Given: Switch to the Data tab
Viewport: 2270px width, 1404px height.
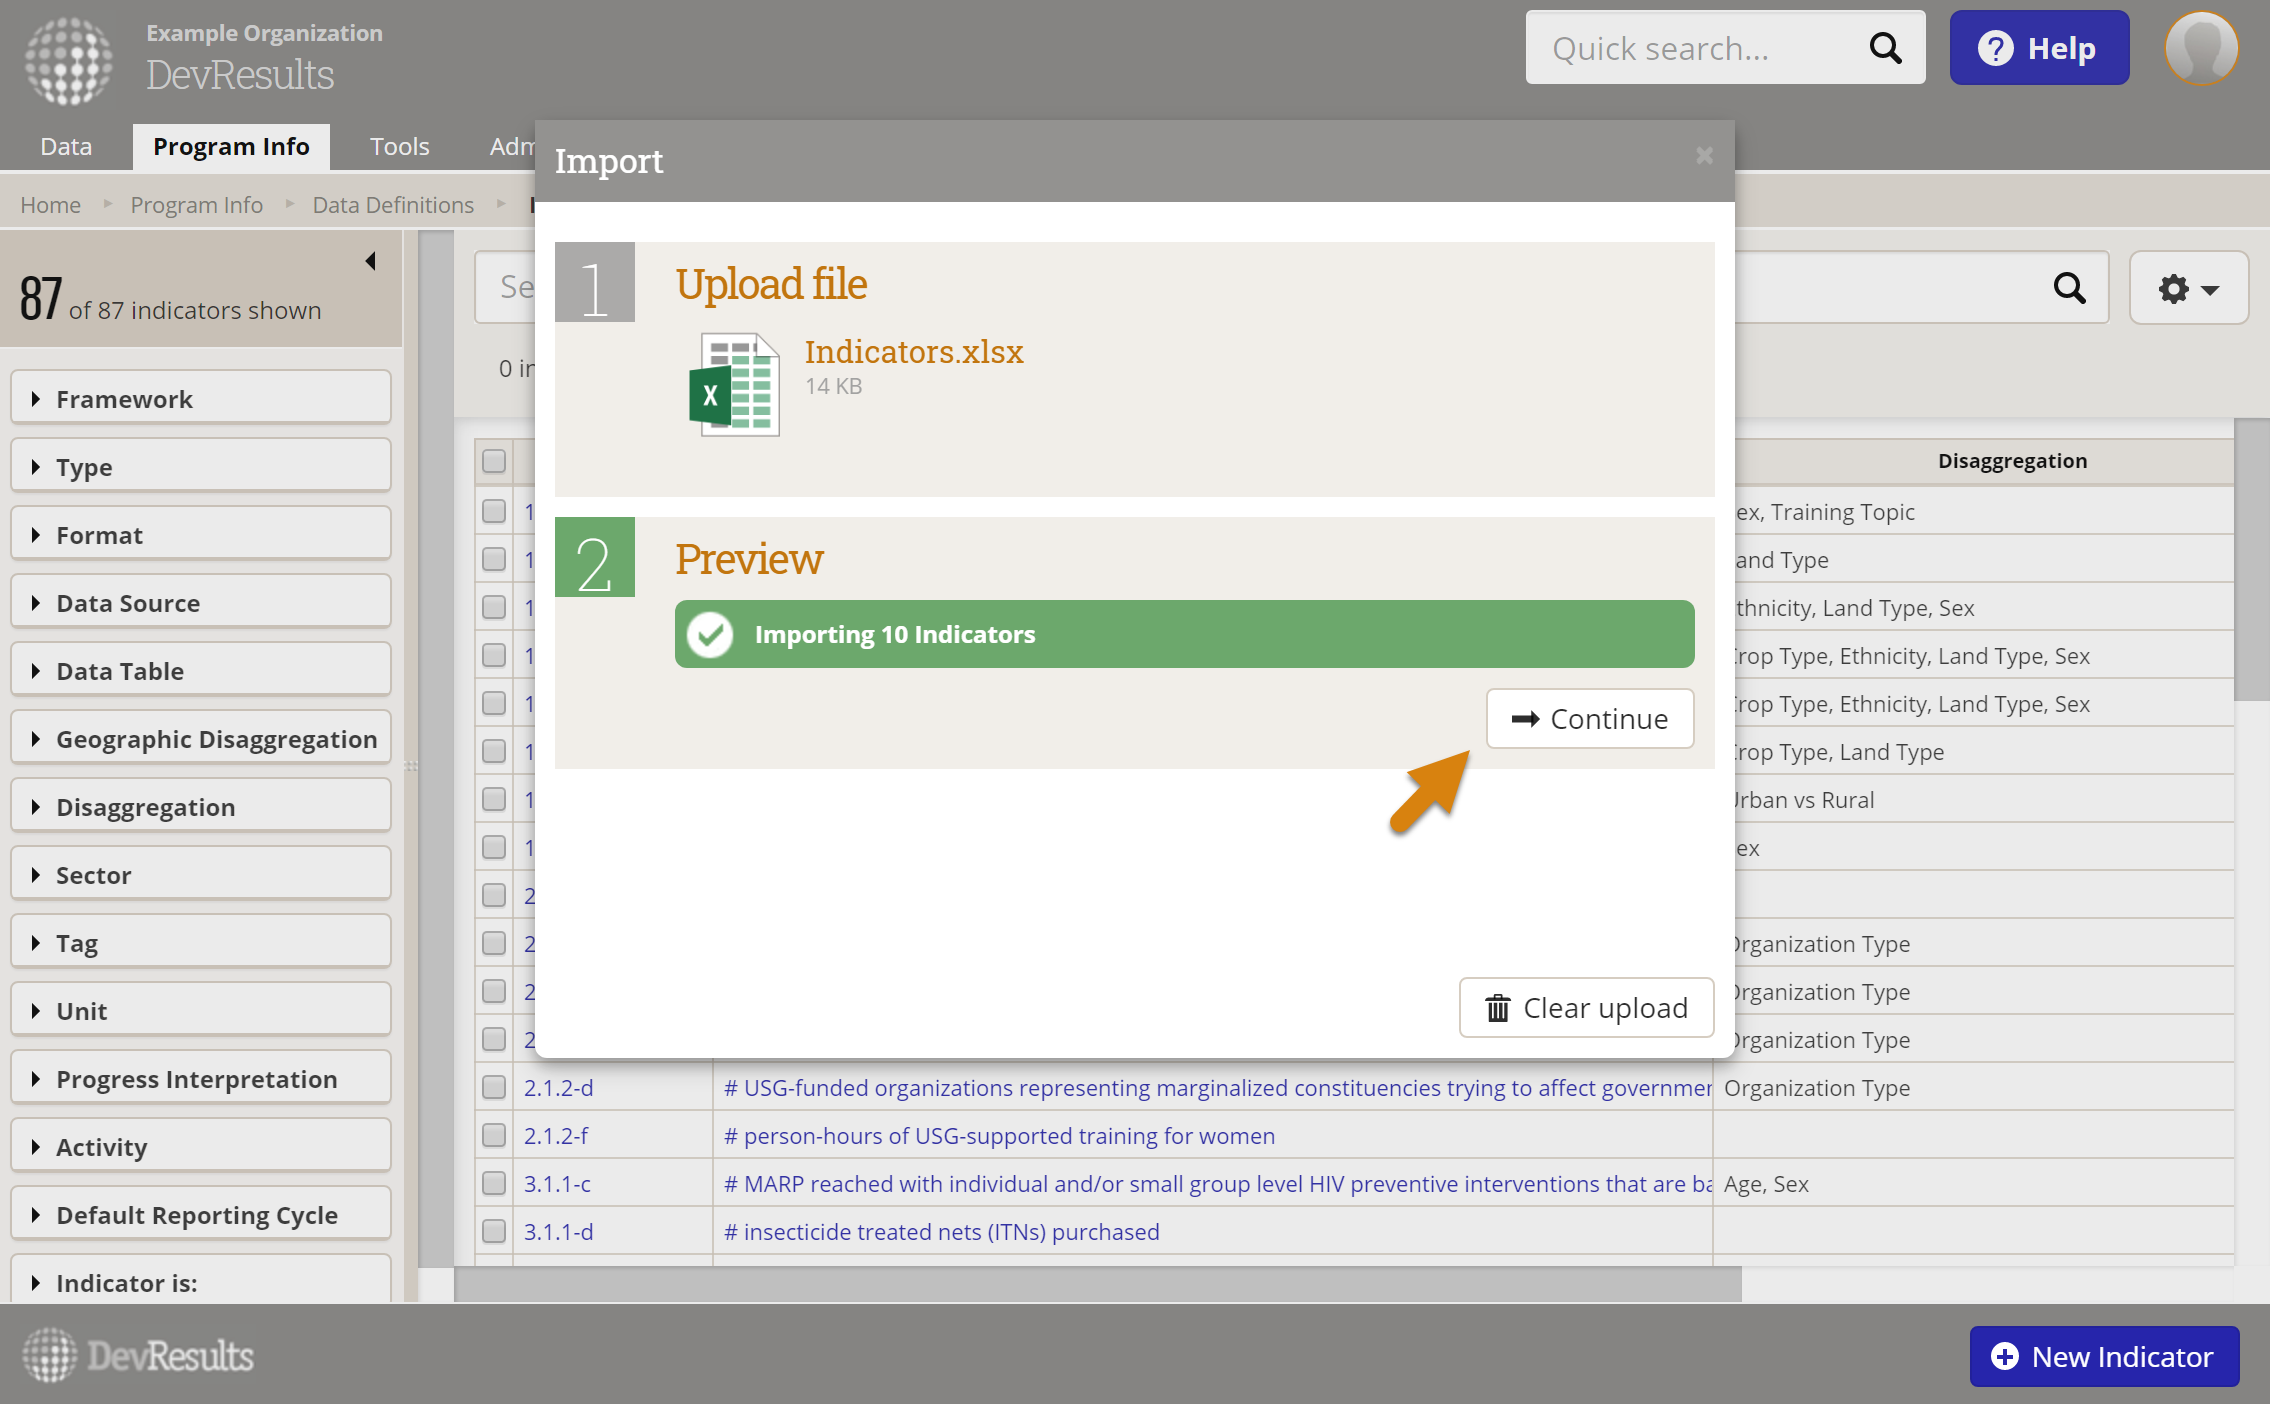Looking at the screenshot, I should [x=66, y=147].
